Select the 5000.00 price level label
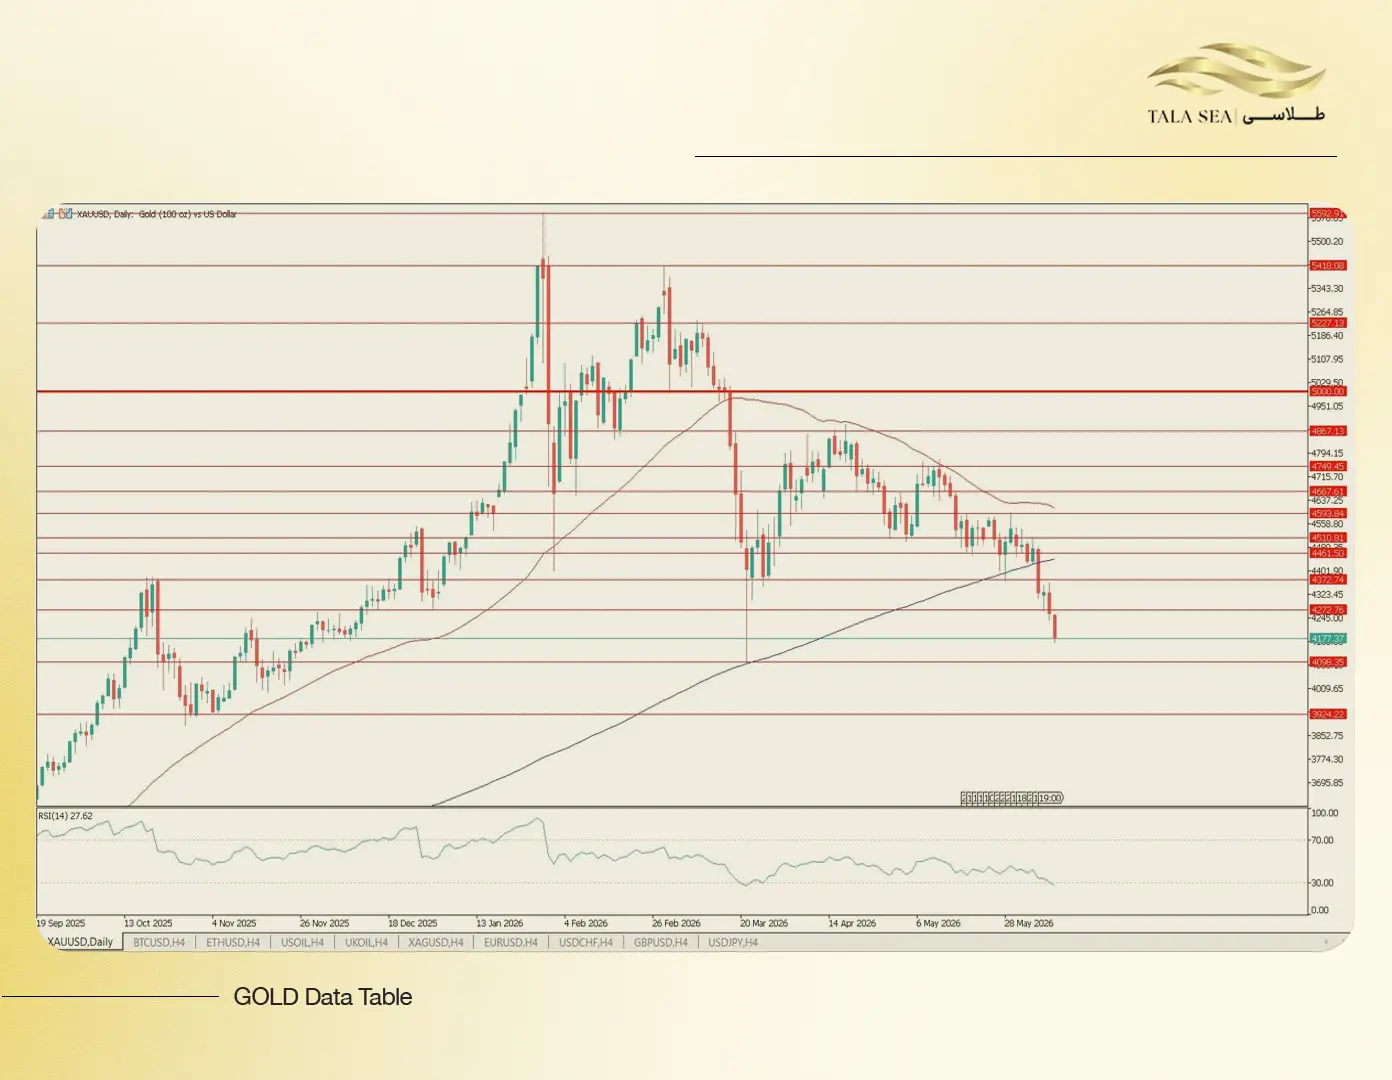 point(1328,392)
